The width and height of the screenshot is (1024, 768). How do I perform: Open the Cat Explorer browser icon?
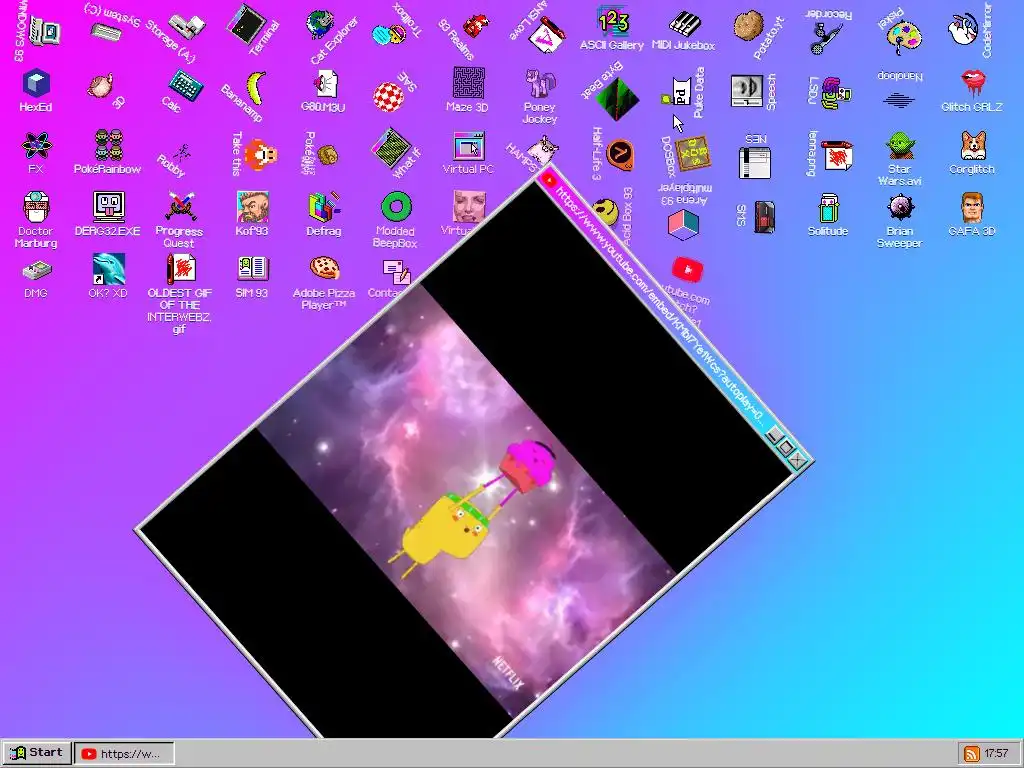click(320, 25)
